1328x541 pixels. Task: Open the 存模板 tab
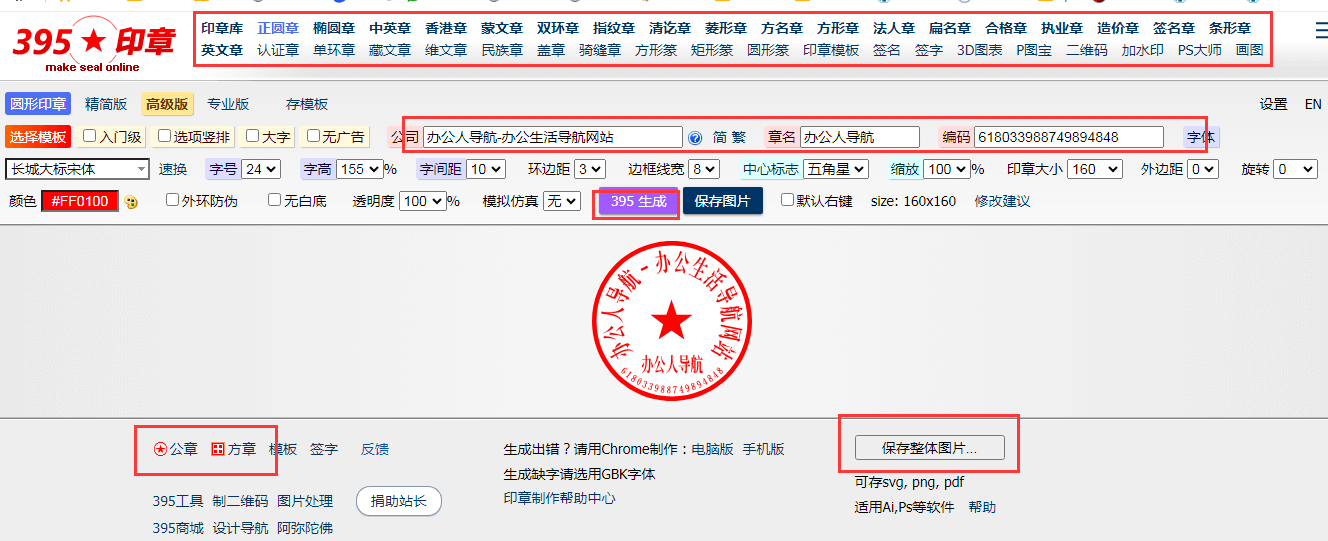307,104
